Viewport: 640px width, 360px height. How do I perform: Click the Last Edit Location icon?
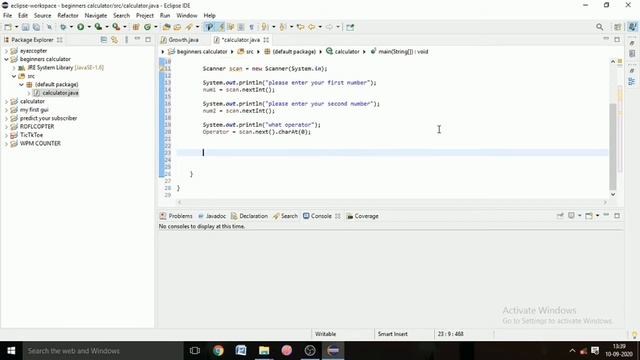pyautogui.click(x=301, y=27)
